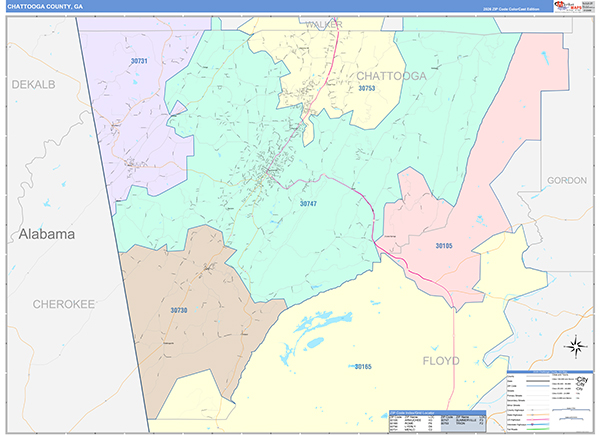Click the TRION row in the ZIP index
The height and width of the screenshot is (435, 600).
click(x=463, y=424)
